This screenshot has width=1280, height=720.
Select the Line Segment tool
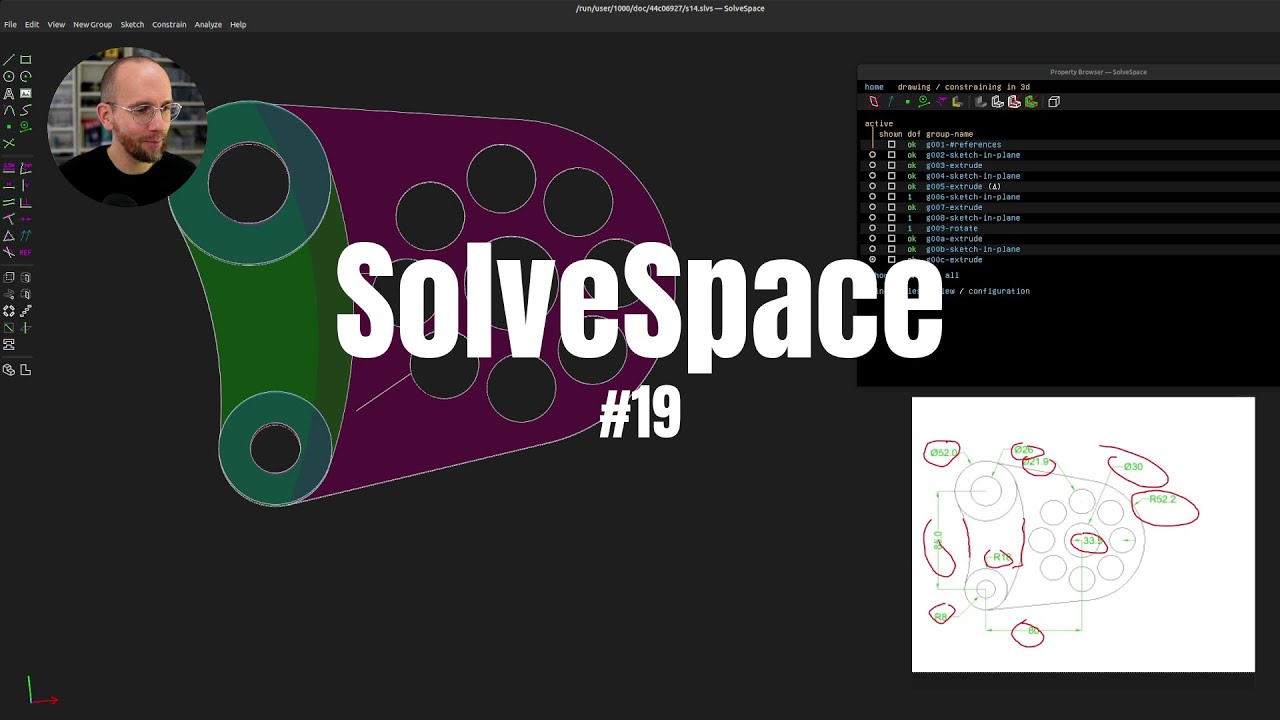point(9,59)
